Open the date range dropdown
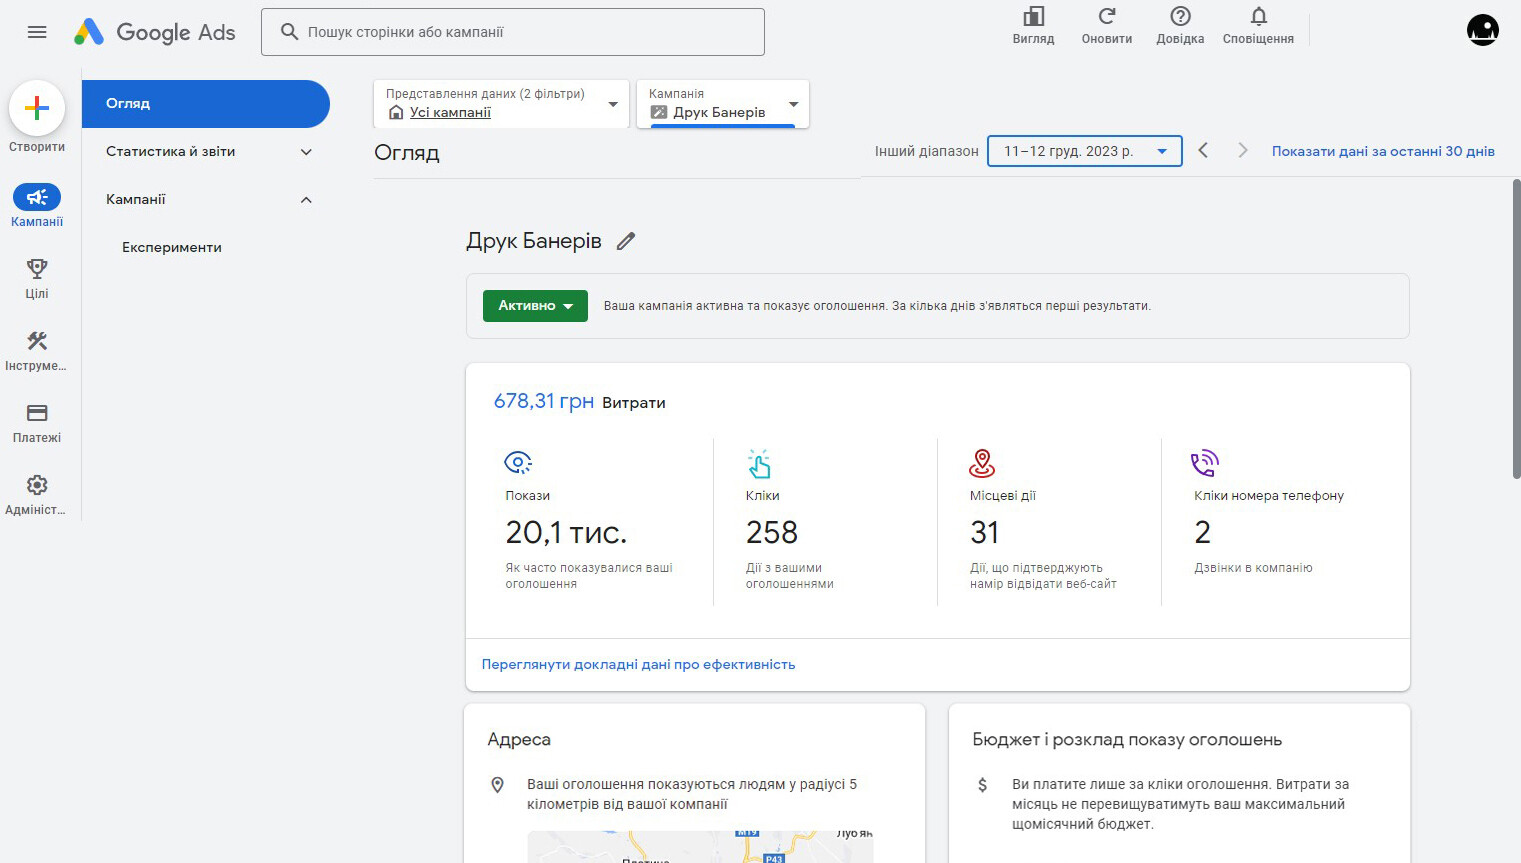1521x863 pixels. 1084,151
